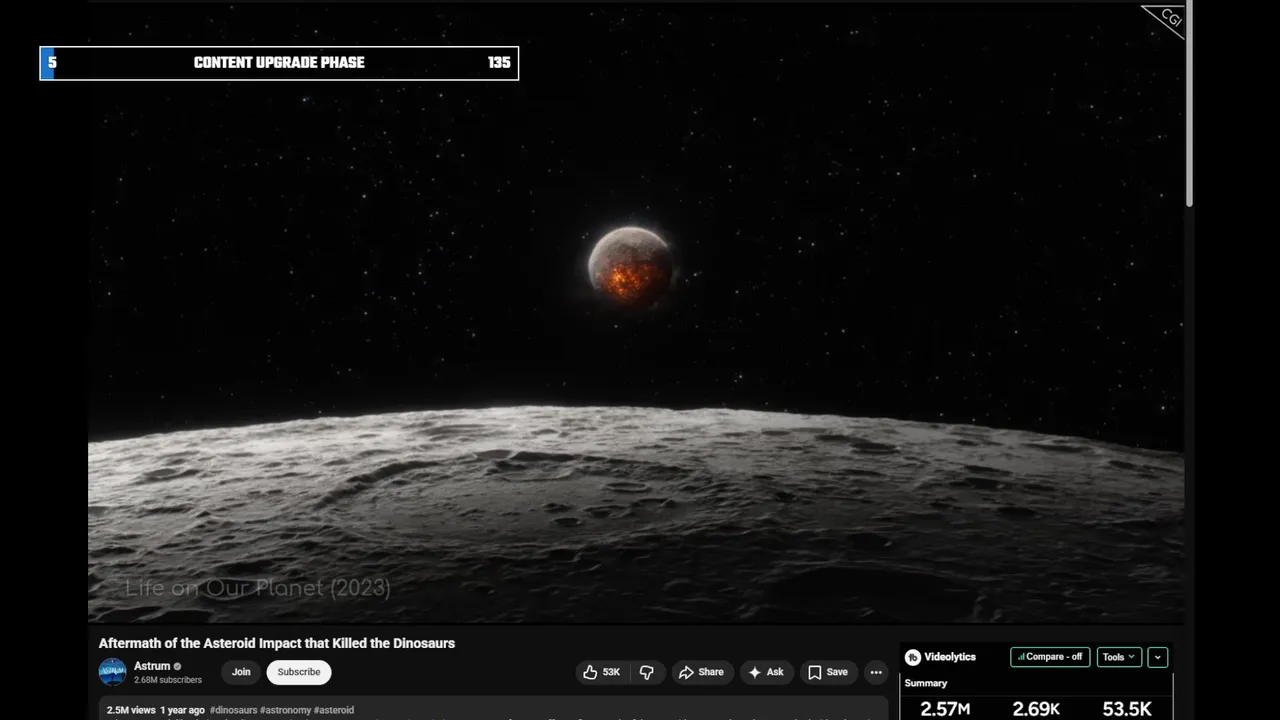Click the Videolytics logo icon
1280x720 pixels.
click(x=912, y=657)
